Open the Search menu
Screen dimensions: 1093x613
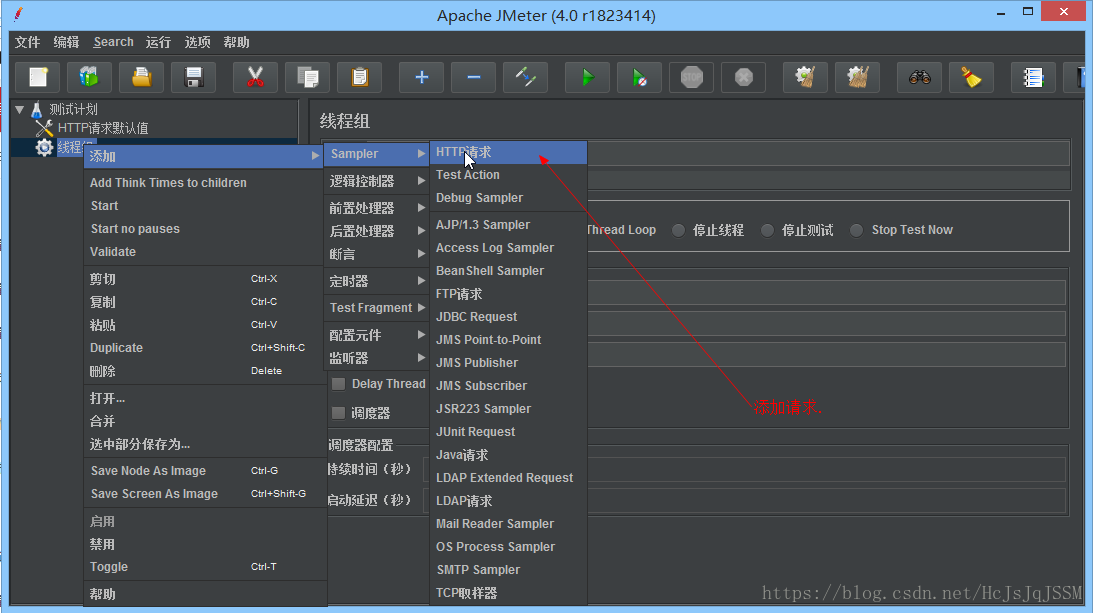coord(113,43)
